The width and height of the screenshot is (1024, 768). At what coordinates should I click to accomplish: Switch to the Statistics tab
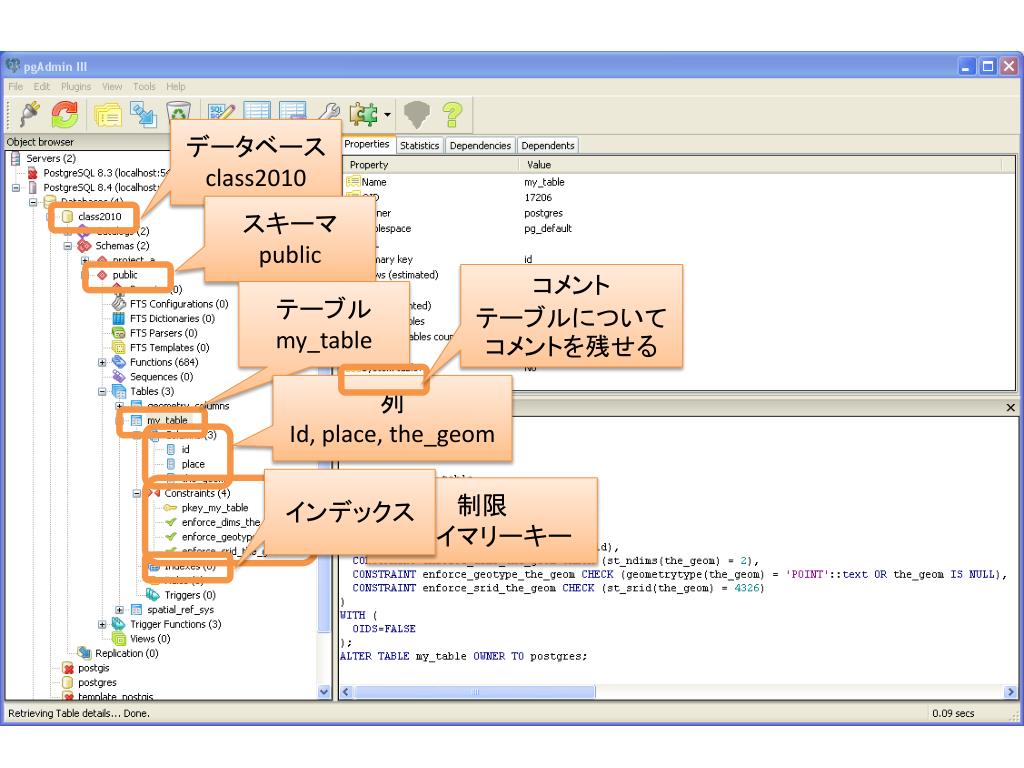pos(419,146)
